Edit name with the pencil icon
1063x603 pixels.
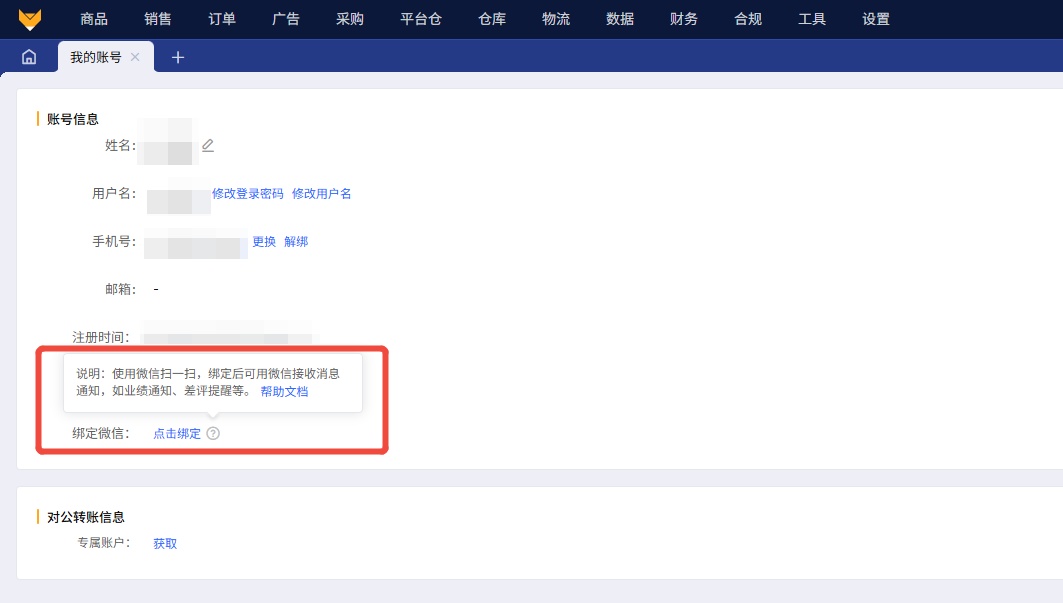point(208,145)
